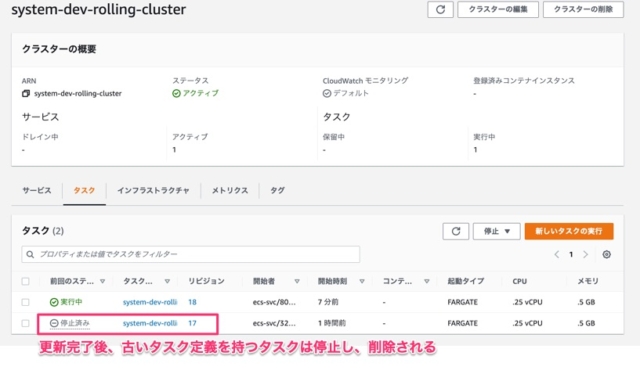Viewport: 640px width, 374px height.
Task: Open task table settings gear
Action: tap(607, 254)
